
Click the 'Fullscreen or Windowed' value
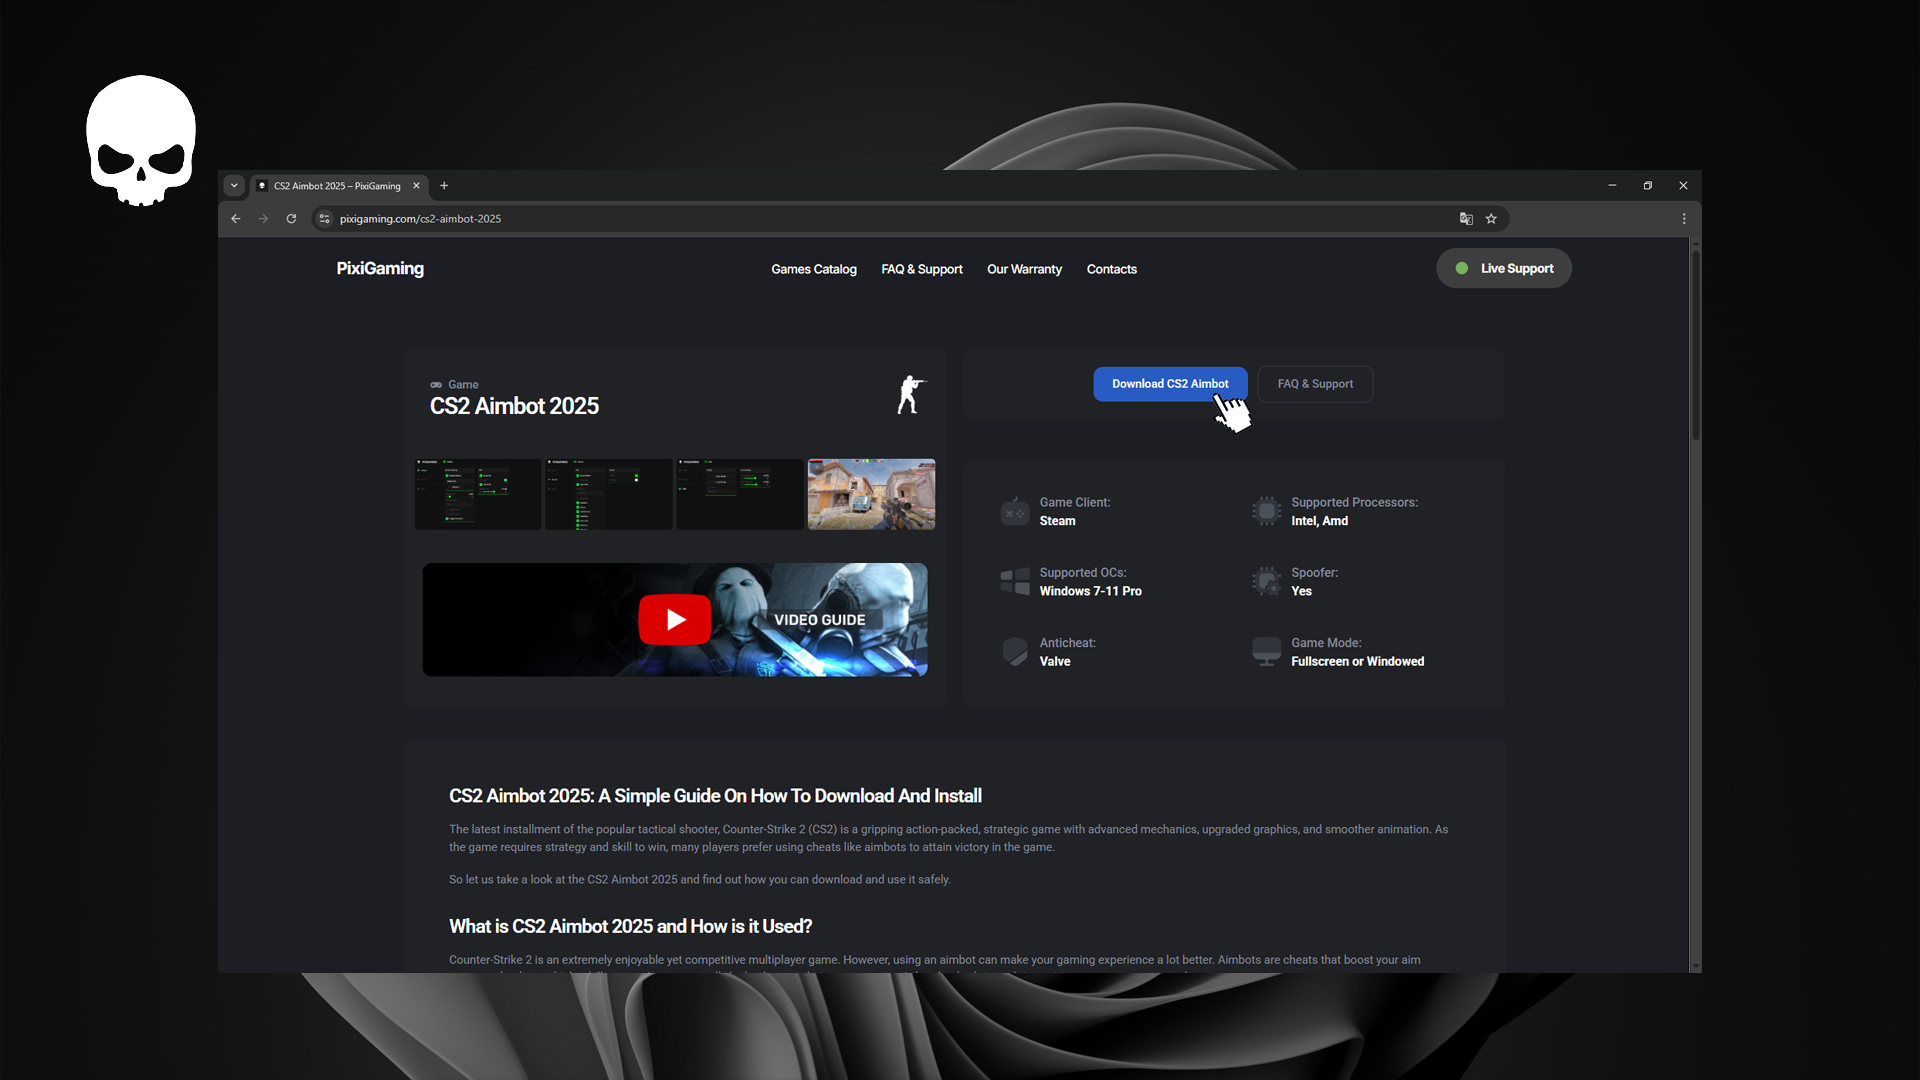1357,661
